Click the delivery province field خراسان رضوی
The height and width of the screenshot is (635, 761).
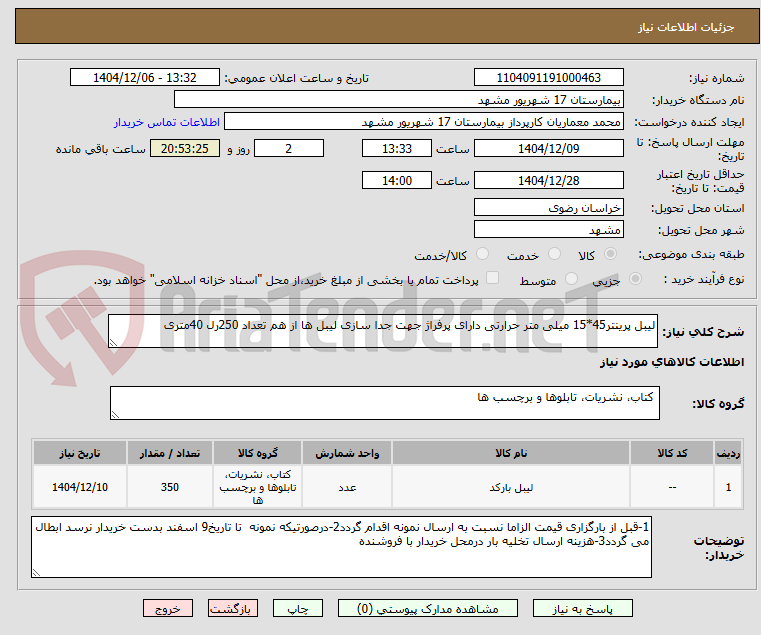click(x=548, y=207)
